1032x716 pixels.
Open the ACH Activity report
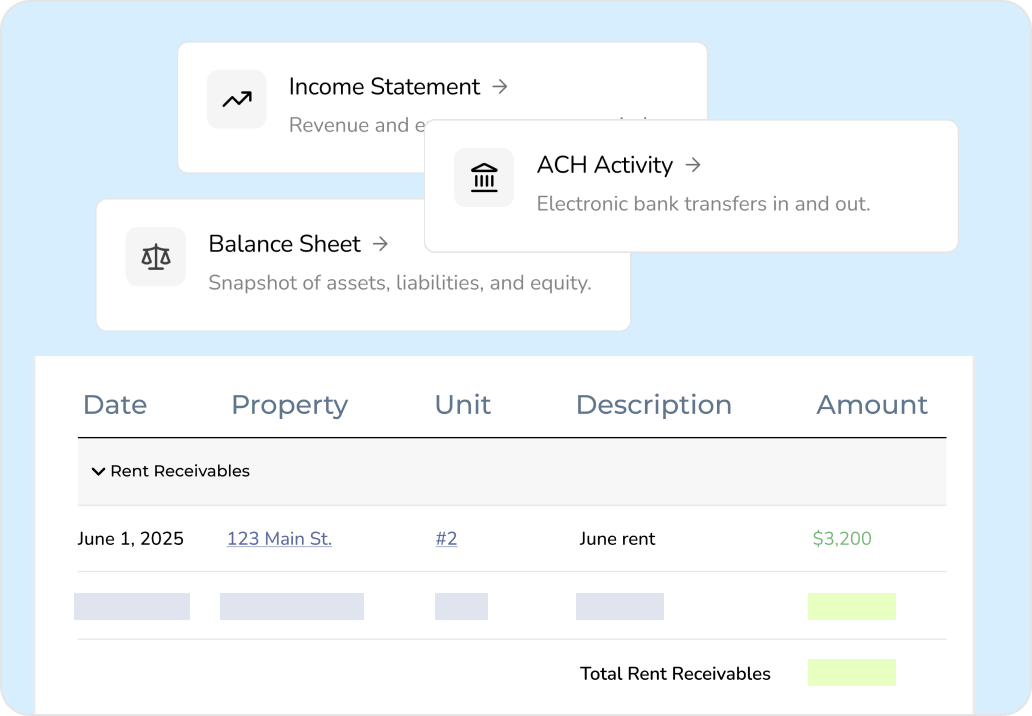point(605,165)
